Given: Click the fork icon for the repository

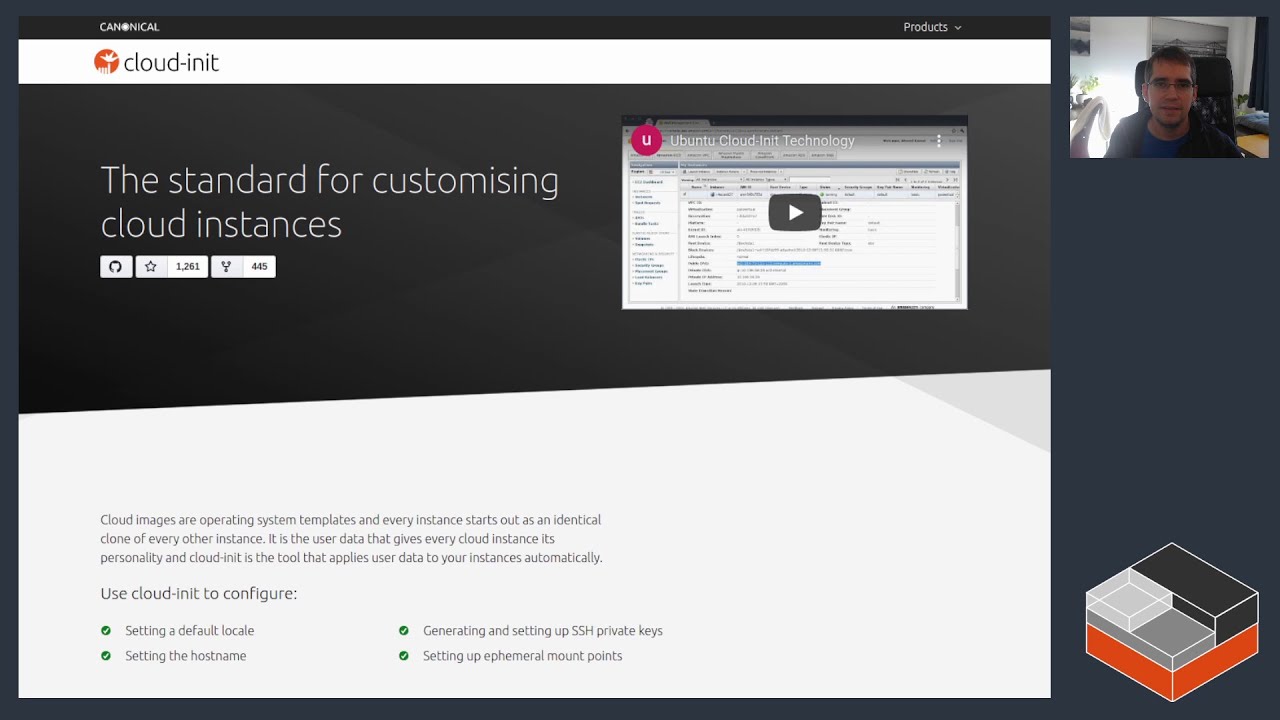Looking at the screenshot, I should [x=226, y=267].
